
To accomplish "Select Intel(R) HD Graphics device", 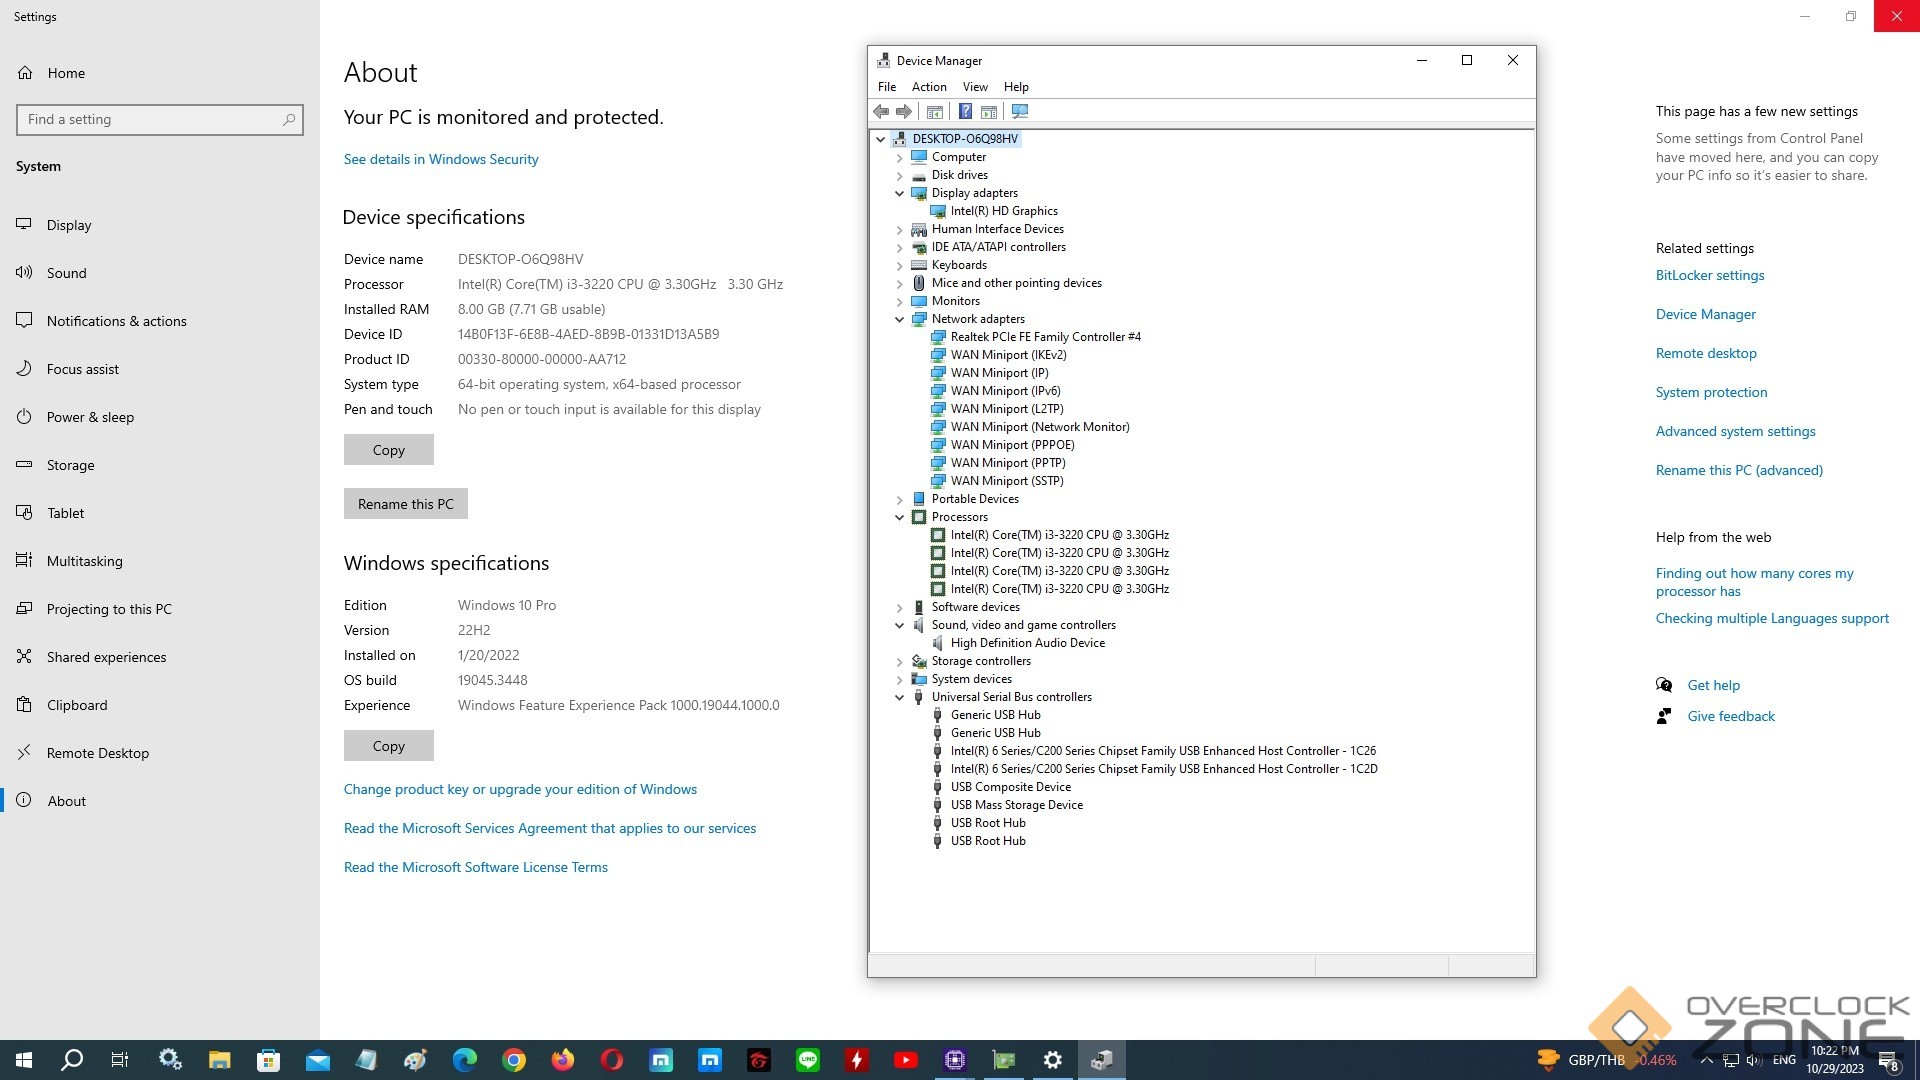I will [1003, 211].
